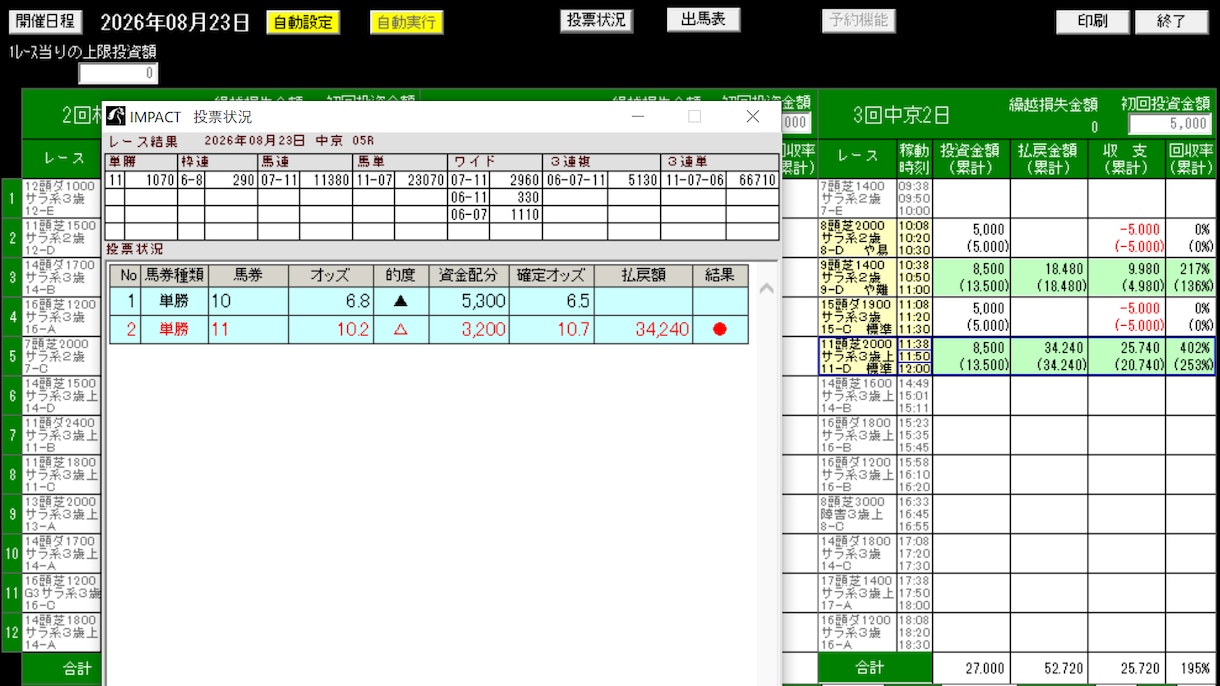Click the △ mark in row 2
The image size is (1220, 686).
401,329
